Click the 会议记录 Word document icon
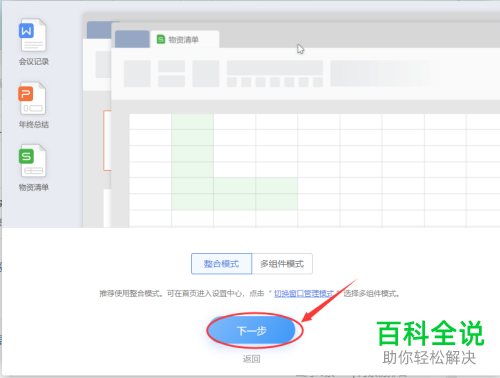 32,35
